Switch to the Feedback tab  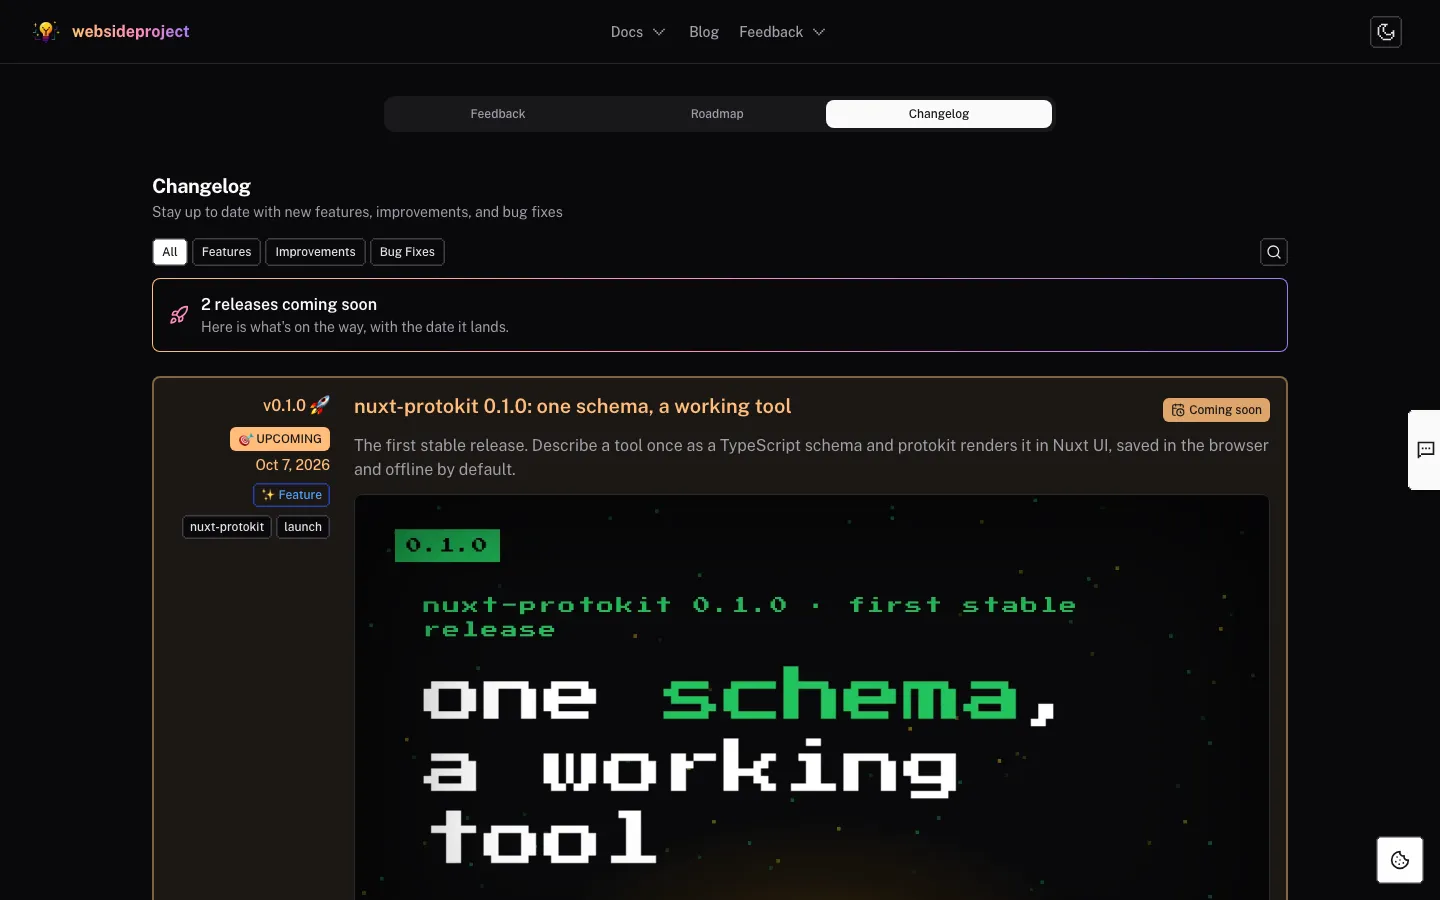(498, 114)
